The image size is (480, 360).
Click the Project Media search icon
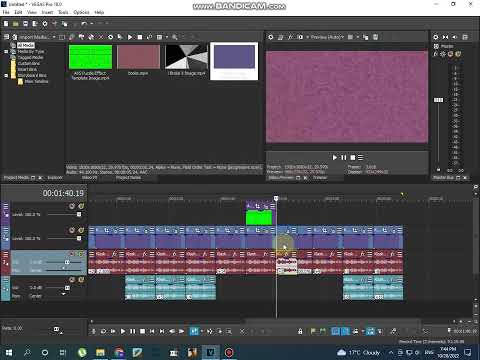pos(174,37)
